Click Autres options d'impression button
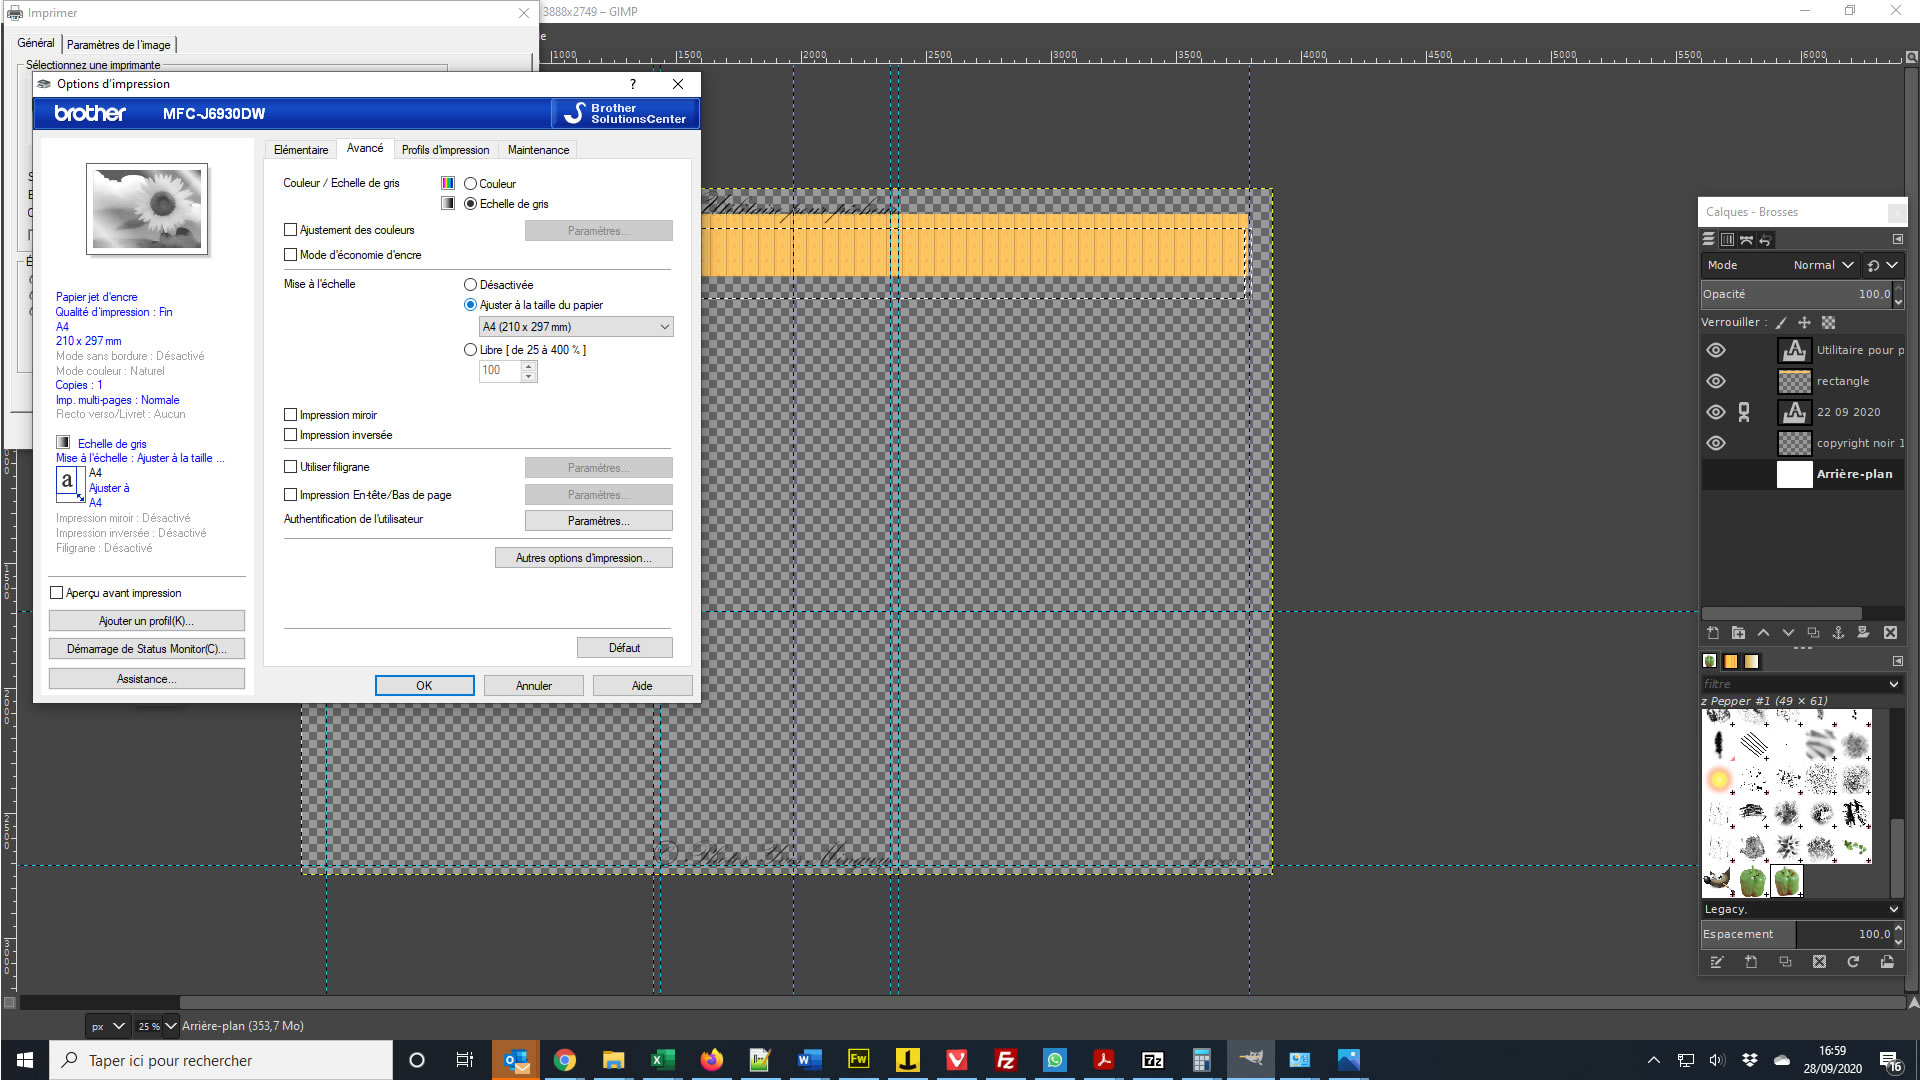The image size is (1920, 1080). point(583,558)
